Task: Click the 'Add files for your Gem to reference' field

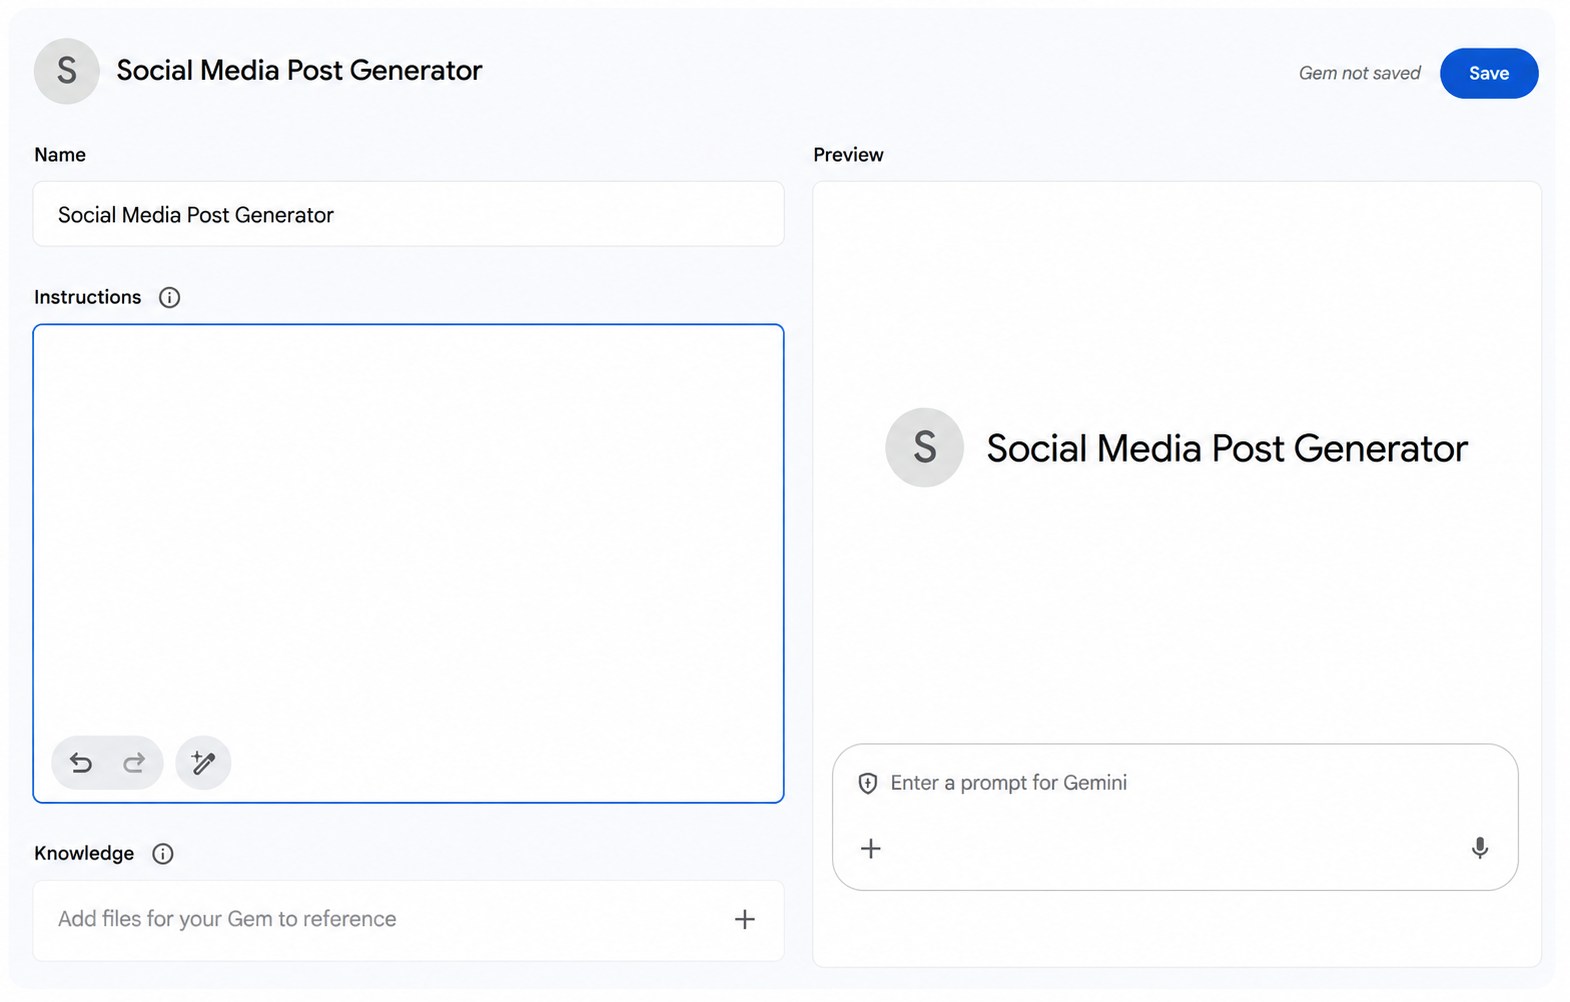Action: click(x=408, y=920)
